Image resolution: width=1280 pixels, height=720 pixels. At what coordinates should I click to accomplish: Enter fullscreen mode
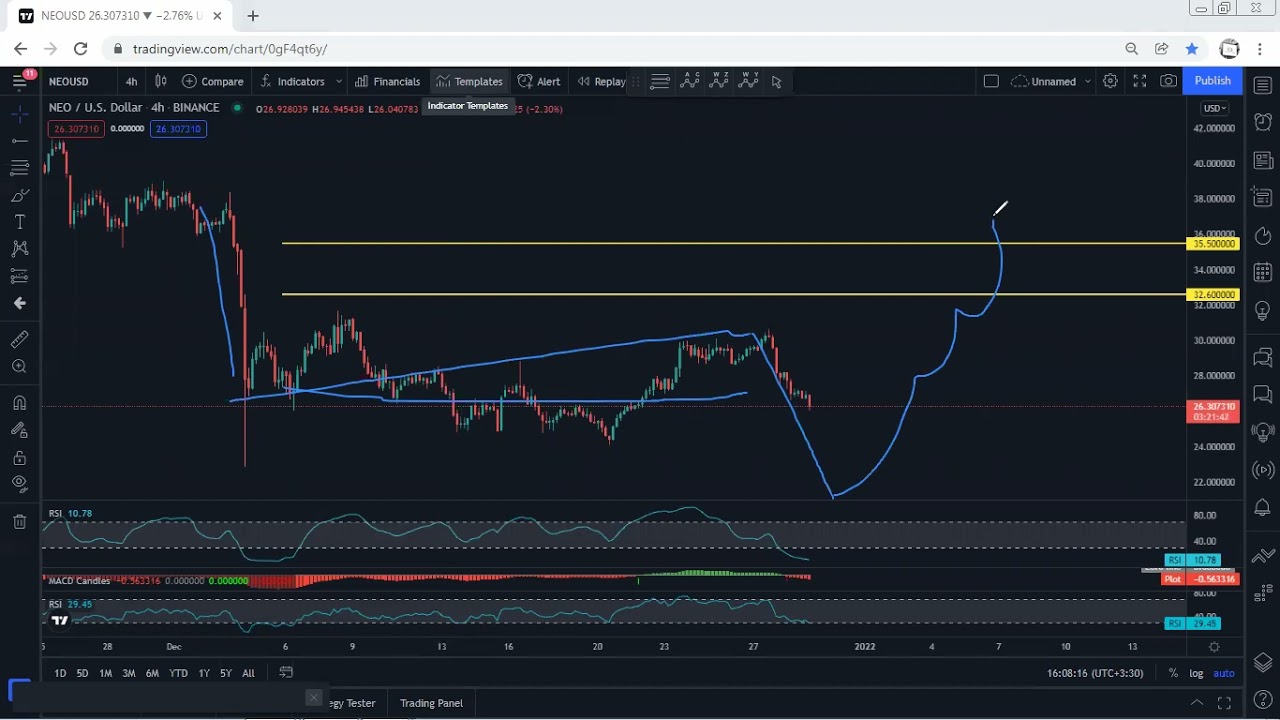click(1139, 81)
